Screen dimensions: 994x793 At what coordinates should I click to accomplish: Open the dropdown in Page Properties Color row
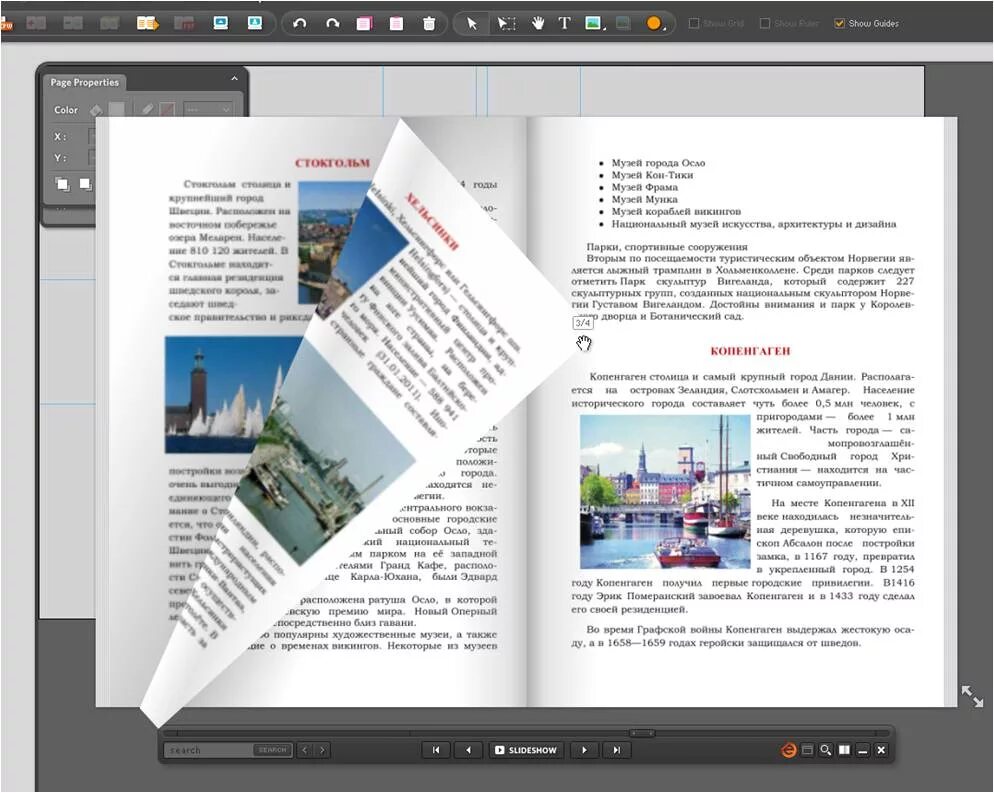tap(208, 110)
